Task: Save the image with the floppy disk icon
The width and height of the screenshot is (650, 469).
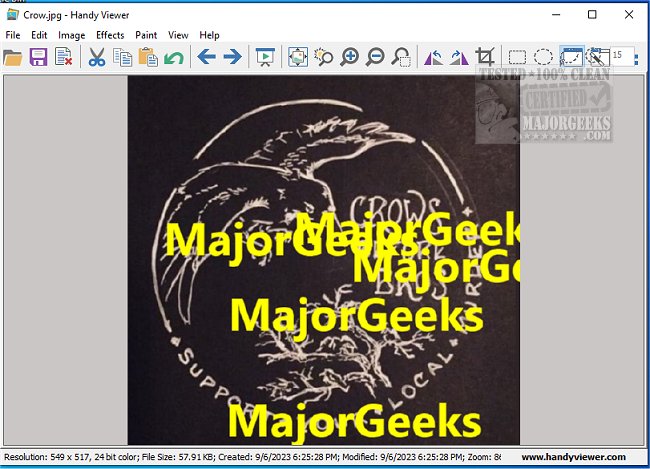Action: 38,57
